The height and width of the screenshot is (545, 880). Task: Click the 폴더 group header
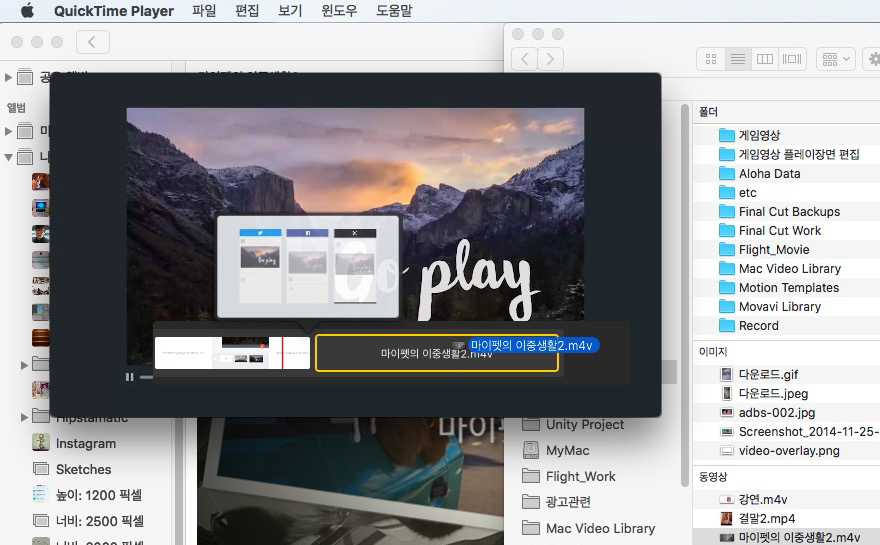click(x=708, y=112)
